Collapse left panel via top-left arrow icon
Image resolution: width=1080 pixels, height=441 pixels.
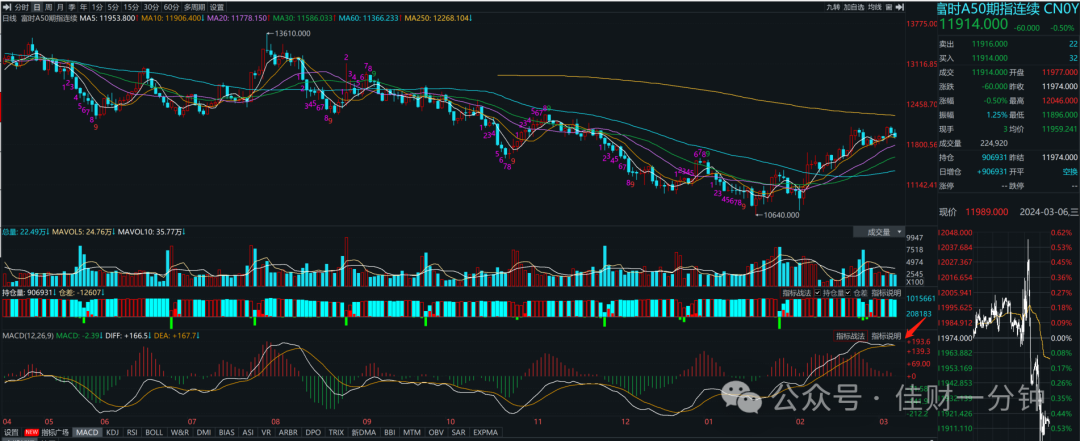[x=7, y=7]
